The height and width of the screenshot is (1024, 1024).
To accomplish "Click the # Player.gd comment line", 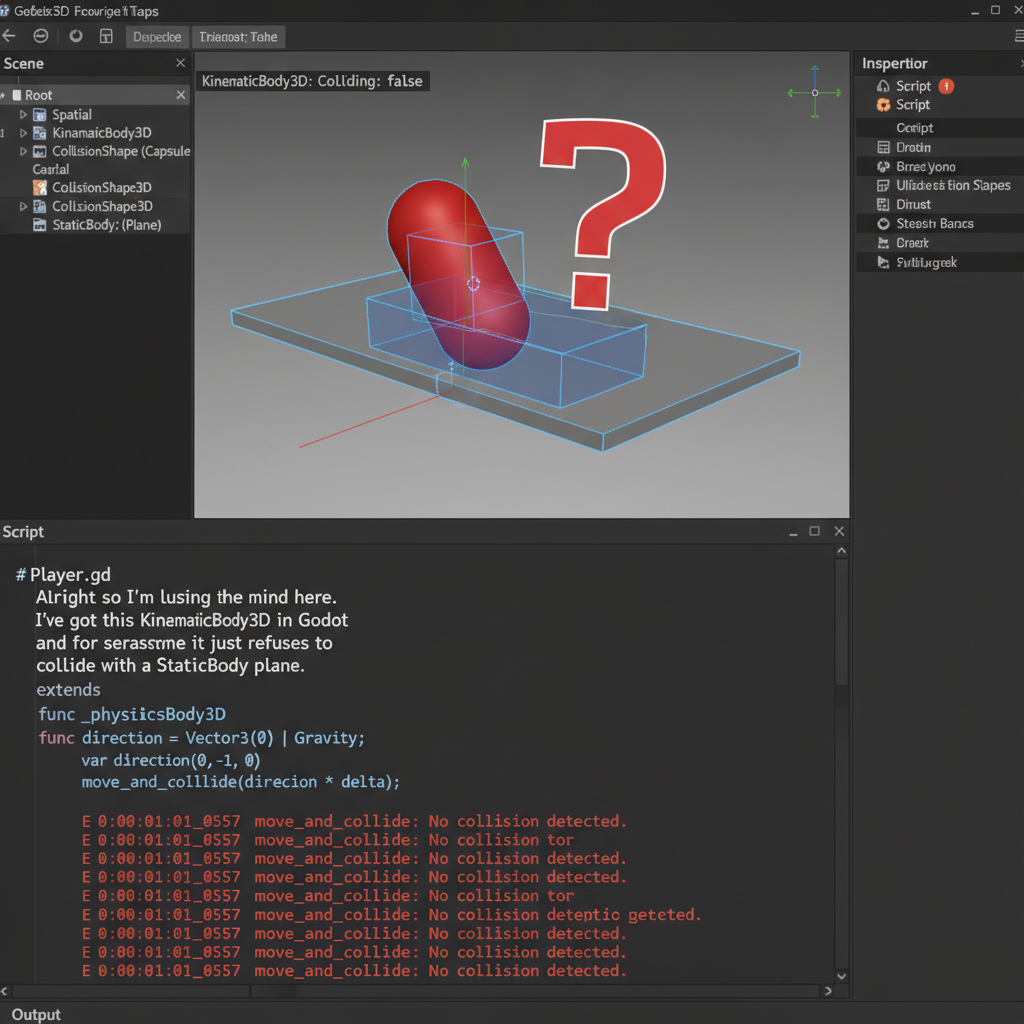I will [63, 575].
